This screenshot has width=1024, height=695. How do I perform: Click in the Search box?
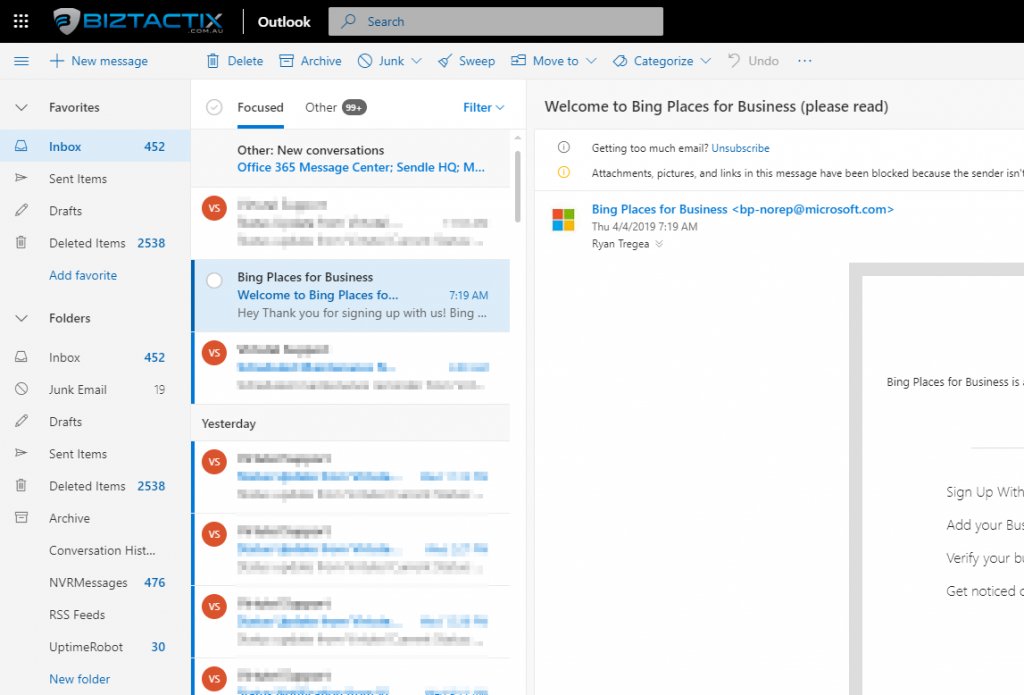[496, 22]
